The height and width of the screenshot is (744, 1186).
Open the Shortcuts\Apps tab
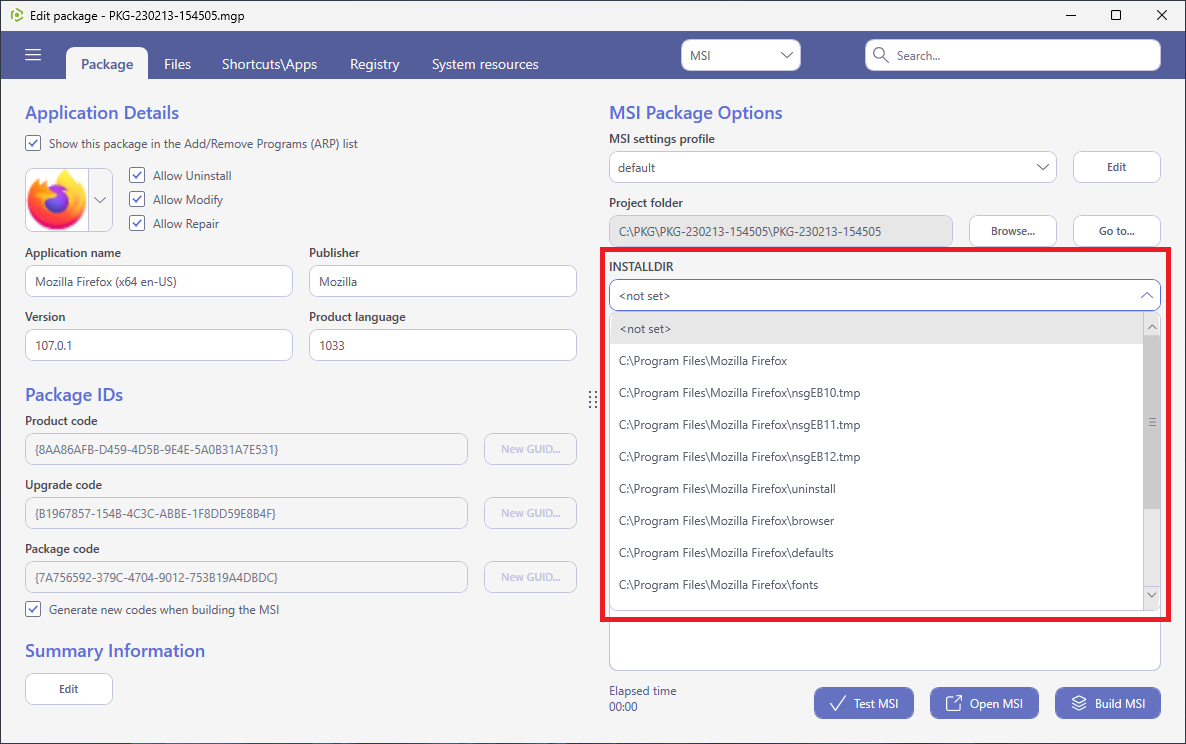(x=269, y=64)
